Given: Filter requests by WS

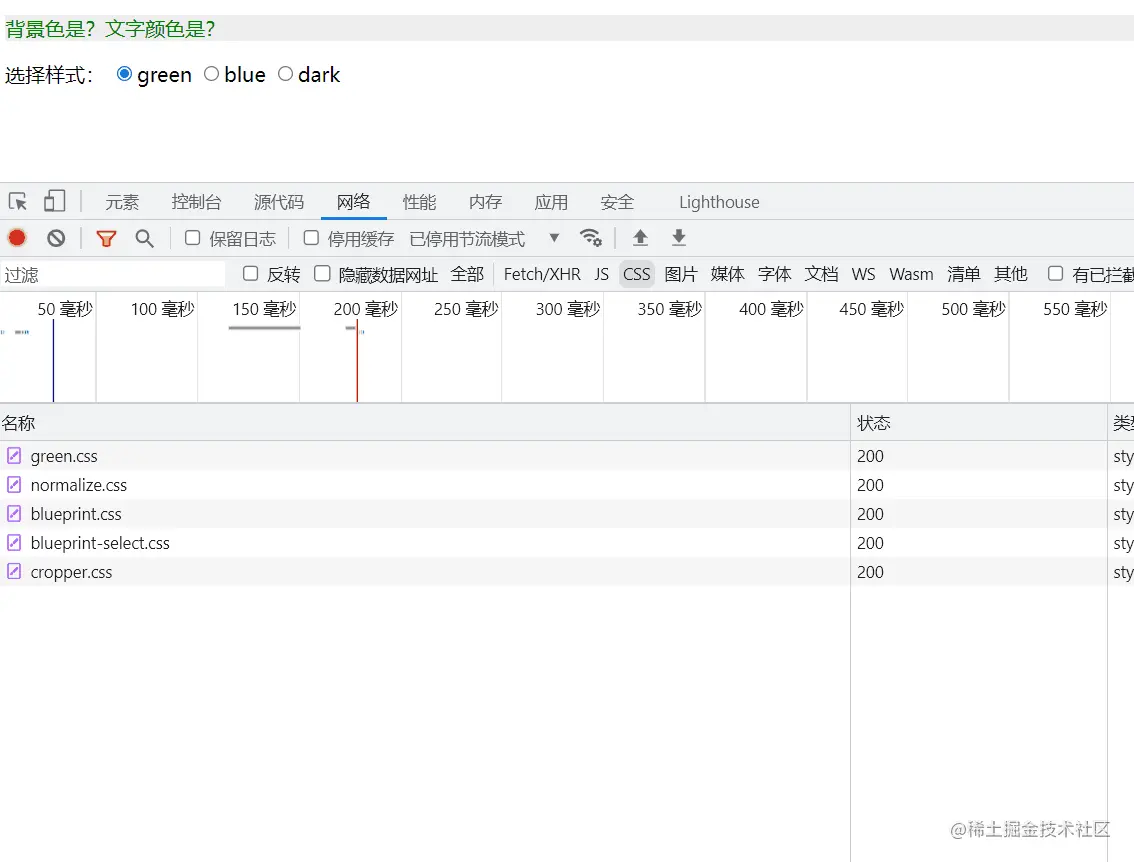Looking at the screenshot, I should click(864, 274).
